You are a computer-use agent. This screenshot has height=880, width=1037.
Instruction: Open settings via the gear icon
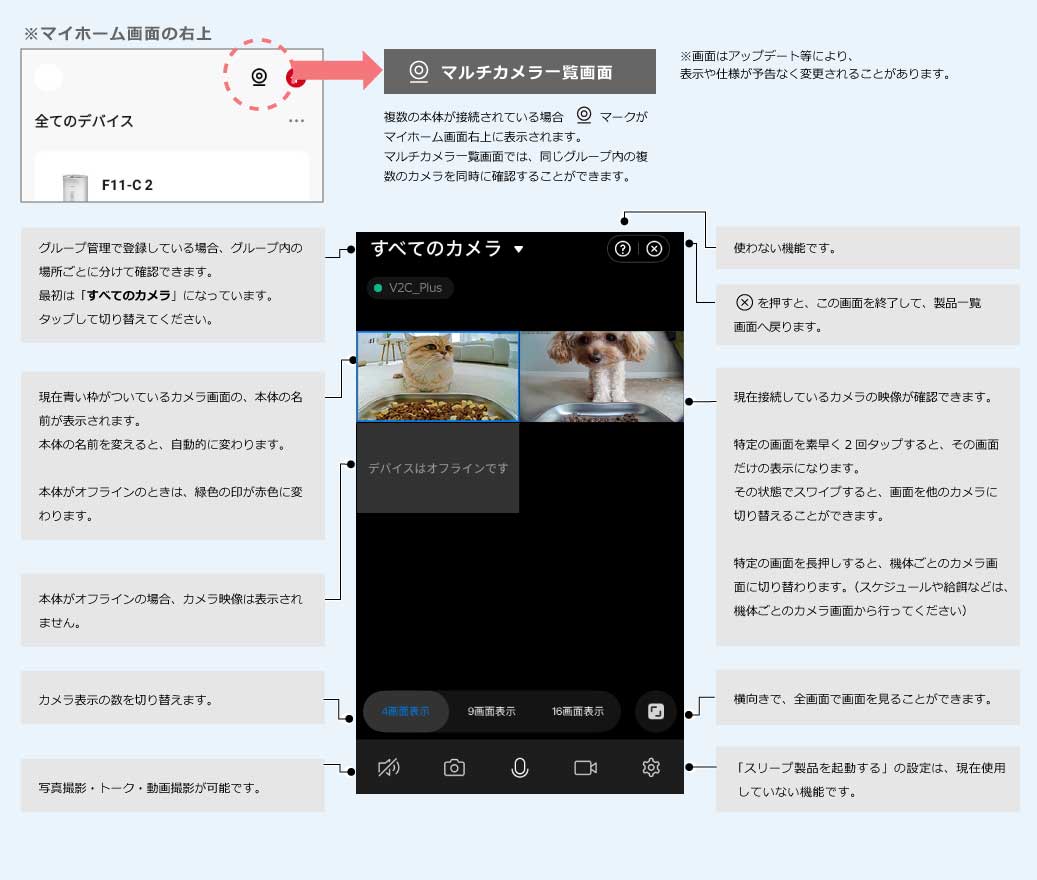651,768
